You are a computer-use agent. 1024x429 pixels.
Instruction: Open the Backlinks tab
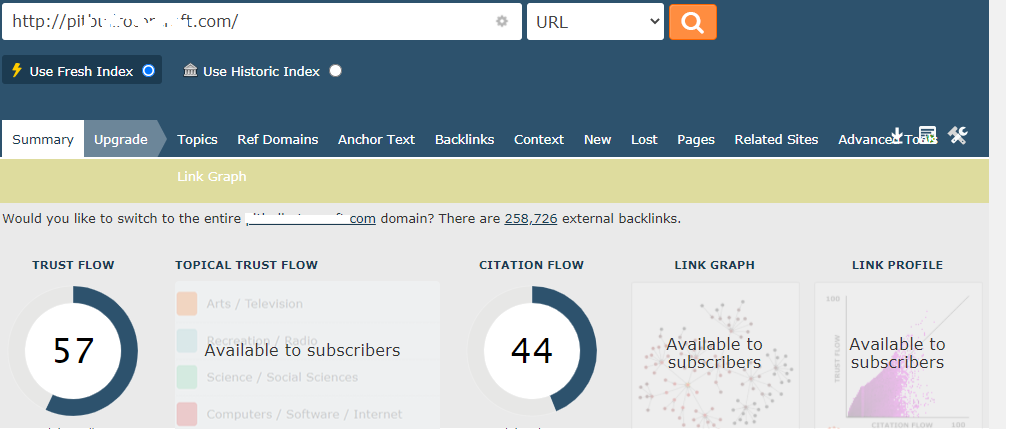click(x=464, y=140)
